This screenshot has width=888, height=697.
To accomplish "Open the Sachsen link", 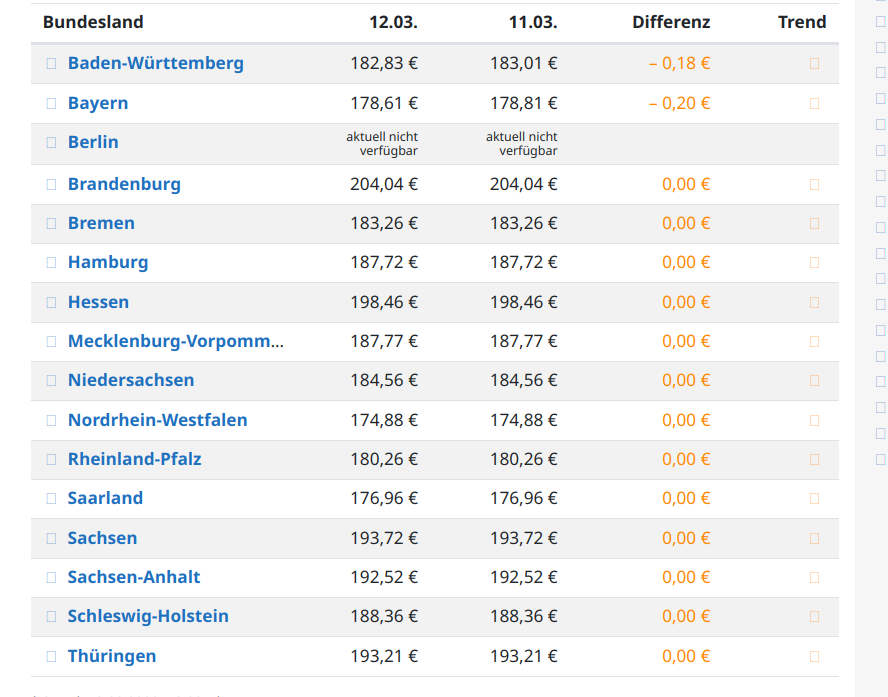I will (x=102, y=538).
